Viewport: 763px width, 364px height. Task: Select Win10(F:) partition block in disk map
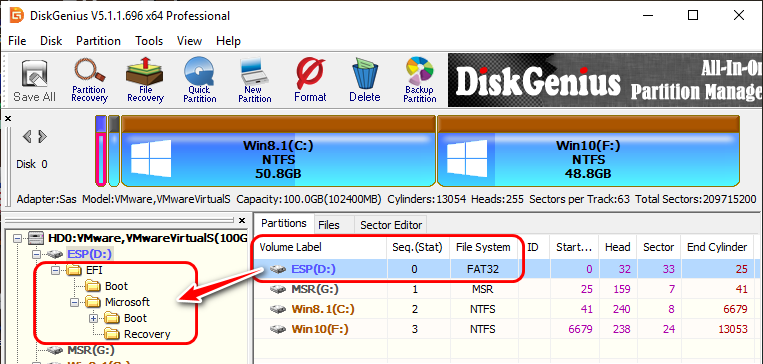588,151
